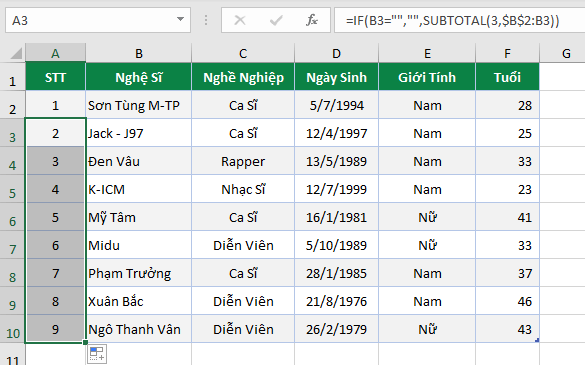Click the birth date 5/7/1994 cell
Screen dimensions: 585x365
337,105
